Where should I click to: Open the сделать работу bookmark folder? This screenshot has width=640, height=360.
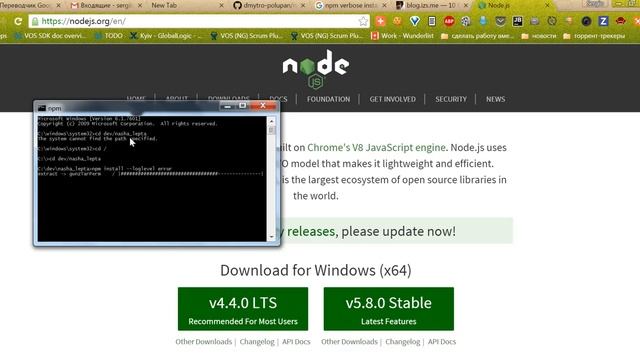pyautogui.click(x=477, y=36)
